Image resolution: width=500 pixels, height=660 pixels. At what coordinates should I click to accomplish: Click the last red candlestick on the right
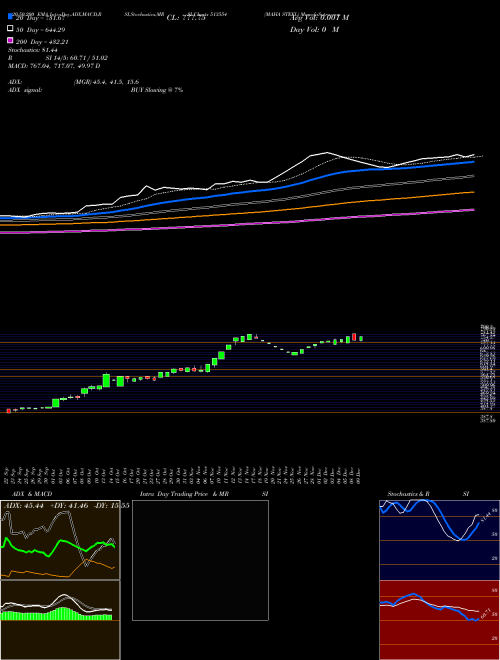tap(354, 337)
